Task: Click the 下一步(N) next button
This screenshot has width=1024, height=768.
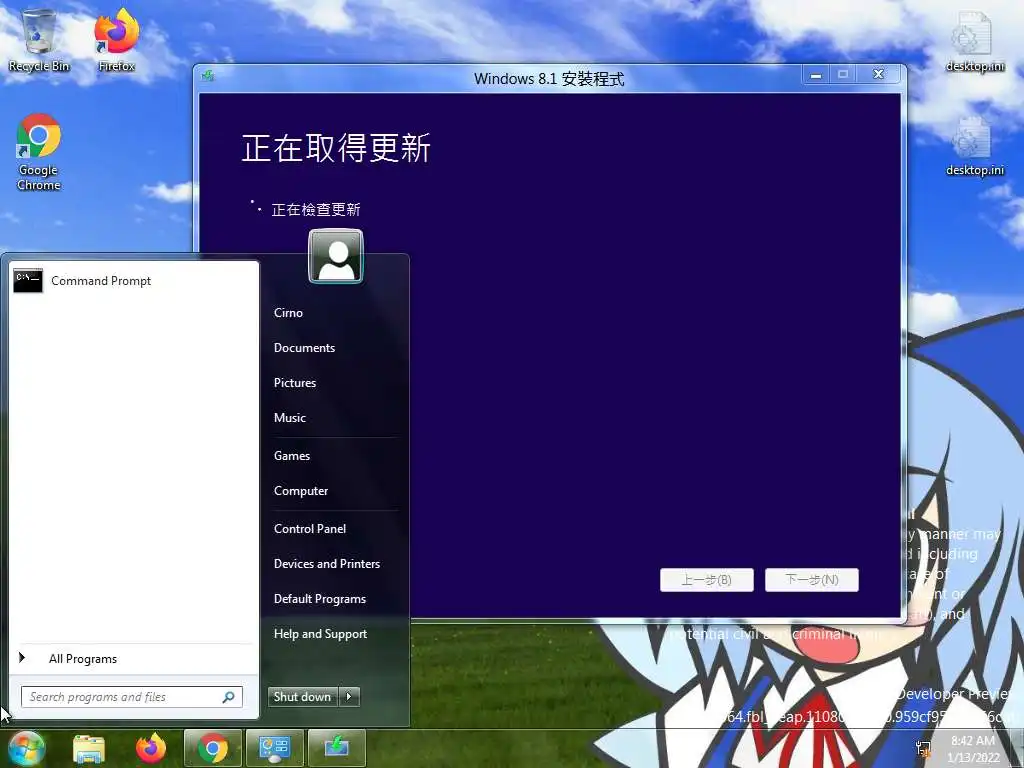Action: click(x=812, y=580)
